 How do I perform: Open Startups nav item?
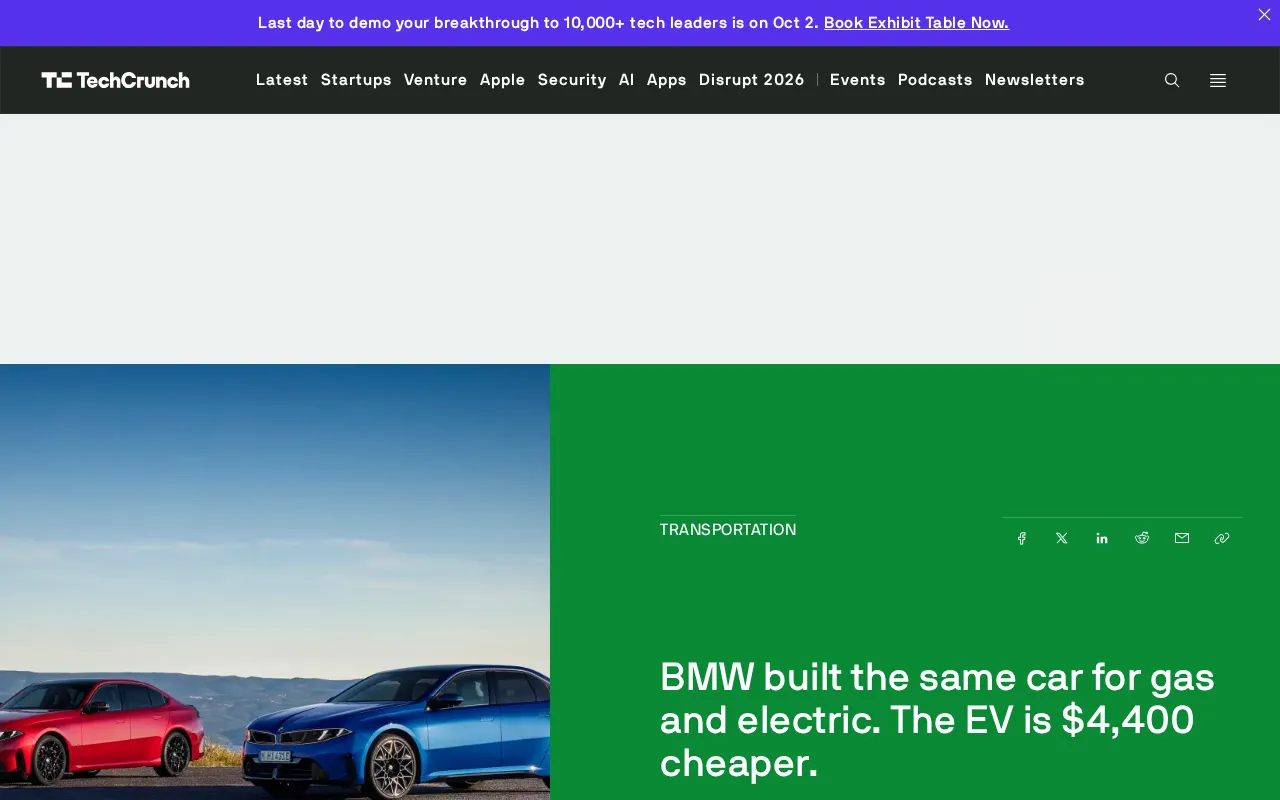coord(356,80)
